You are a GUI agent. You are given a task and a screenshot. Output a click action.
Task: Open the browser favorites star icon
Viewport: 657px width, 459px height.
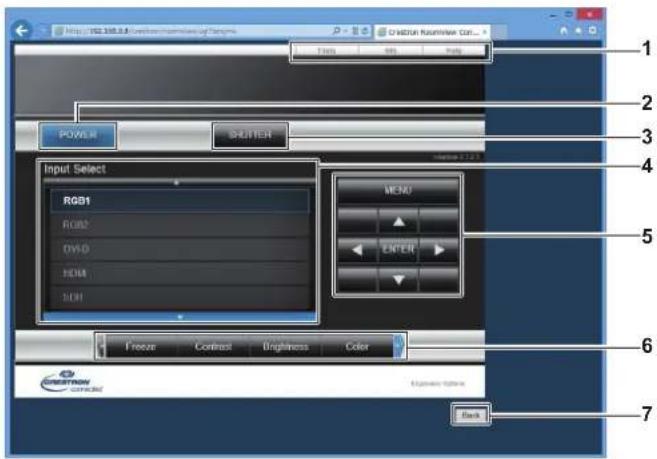tap(579, 31)
